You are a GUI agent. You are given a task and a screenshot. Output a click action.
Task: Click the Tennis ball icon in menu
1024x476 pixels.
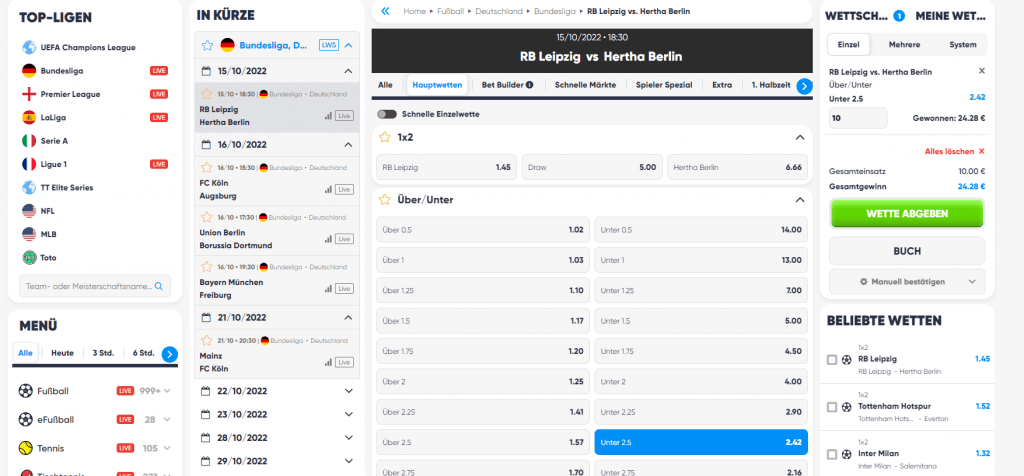25,448
